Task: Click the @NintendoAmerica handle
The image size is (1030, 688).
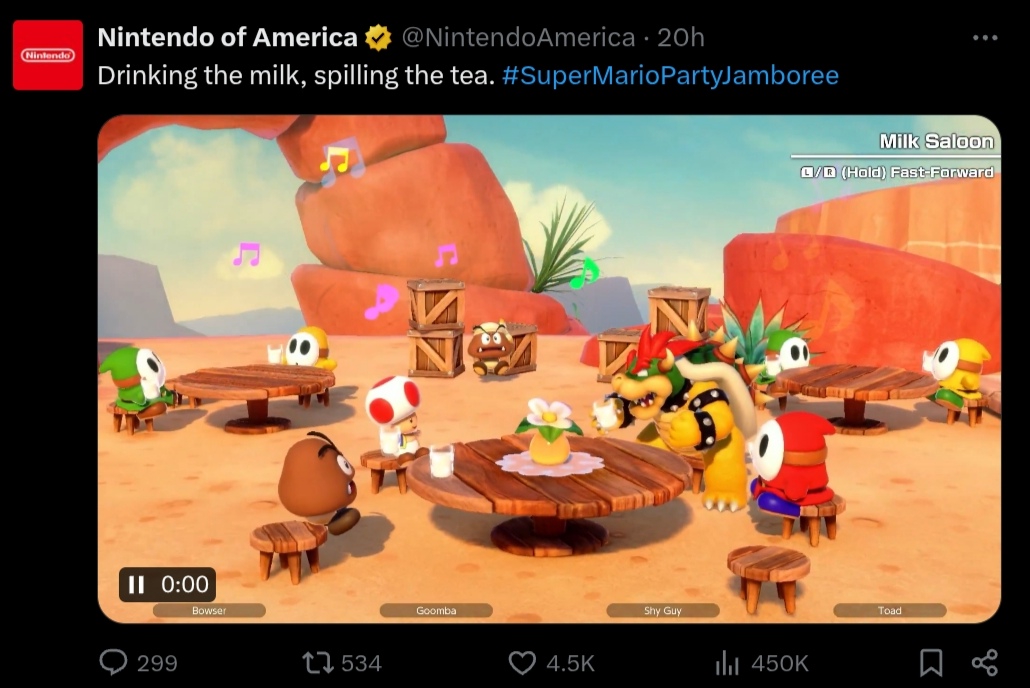Action: pos(518,37)
